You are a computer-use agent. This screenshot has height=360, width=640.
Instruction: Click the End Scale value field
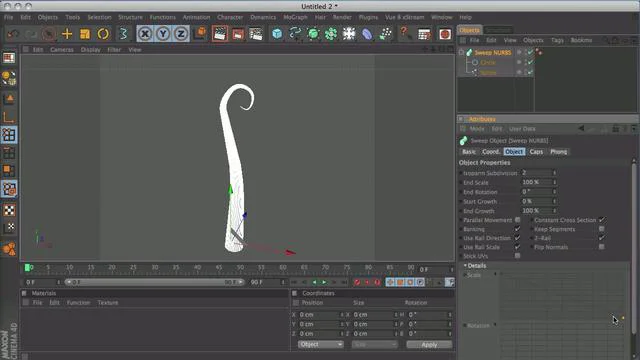(538, 182)
